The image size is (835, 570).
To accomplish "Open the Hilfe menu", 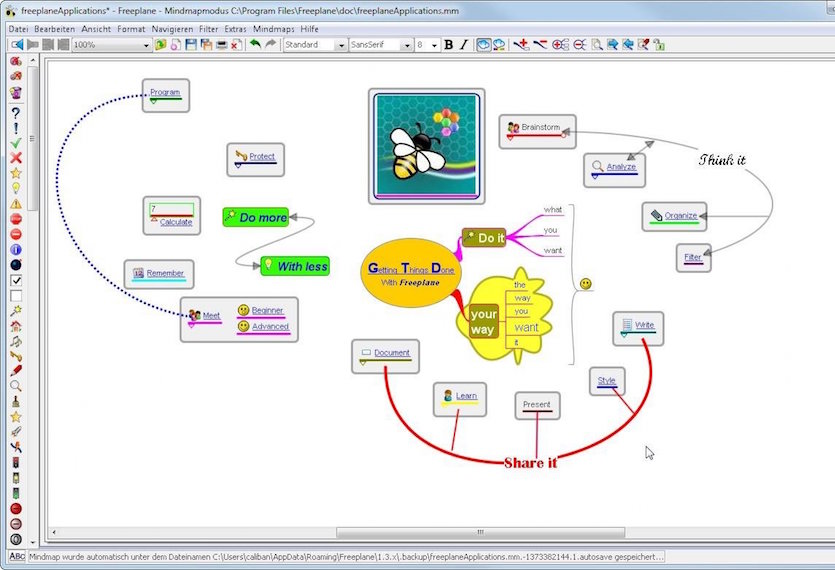I will coord(309,29).
